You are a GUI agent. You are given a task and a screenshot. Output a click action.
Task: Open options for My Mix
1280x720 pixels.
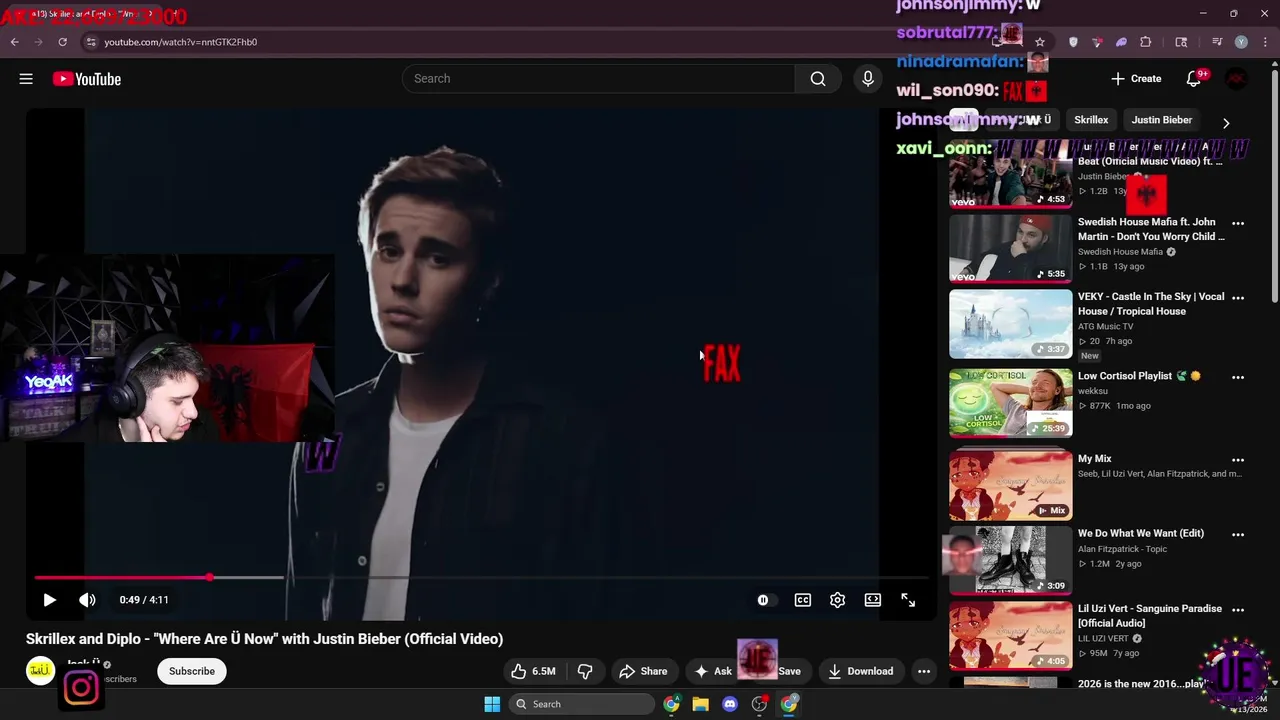[x=1238, y=460]
